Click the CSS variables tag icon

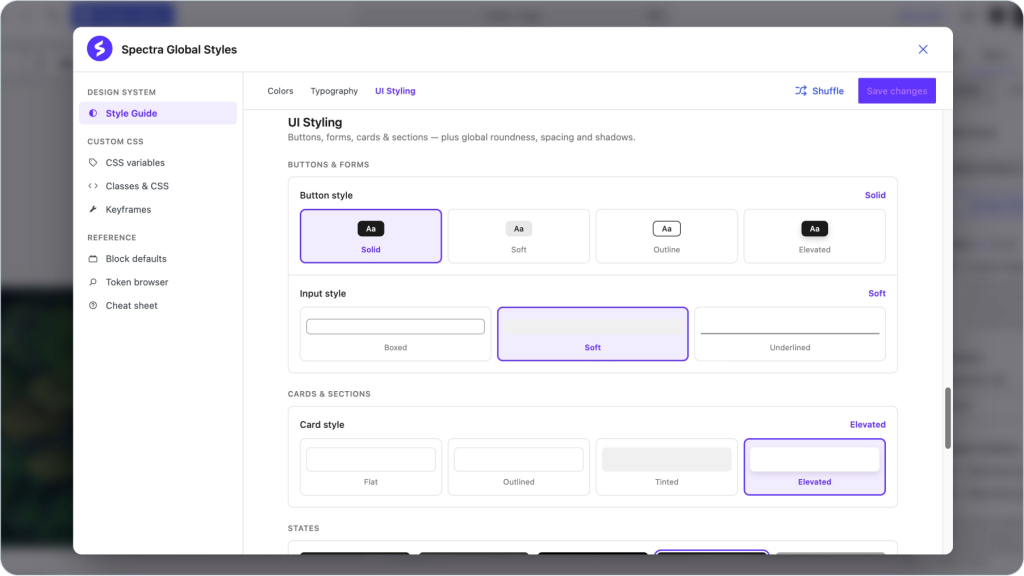click(x=93, y=163)
